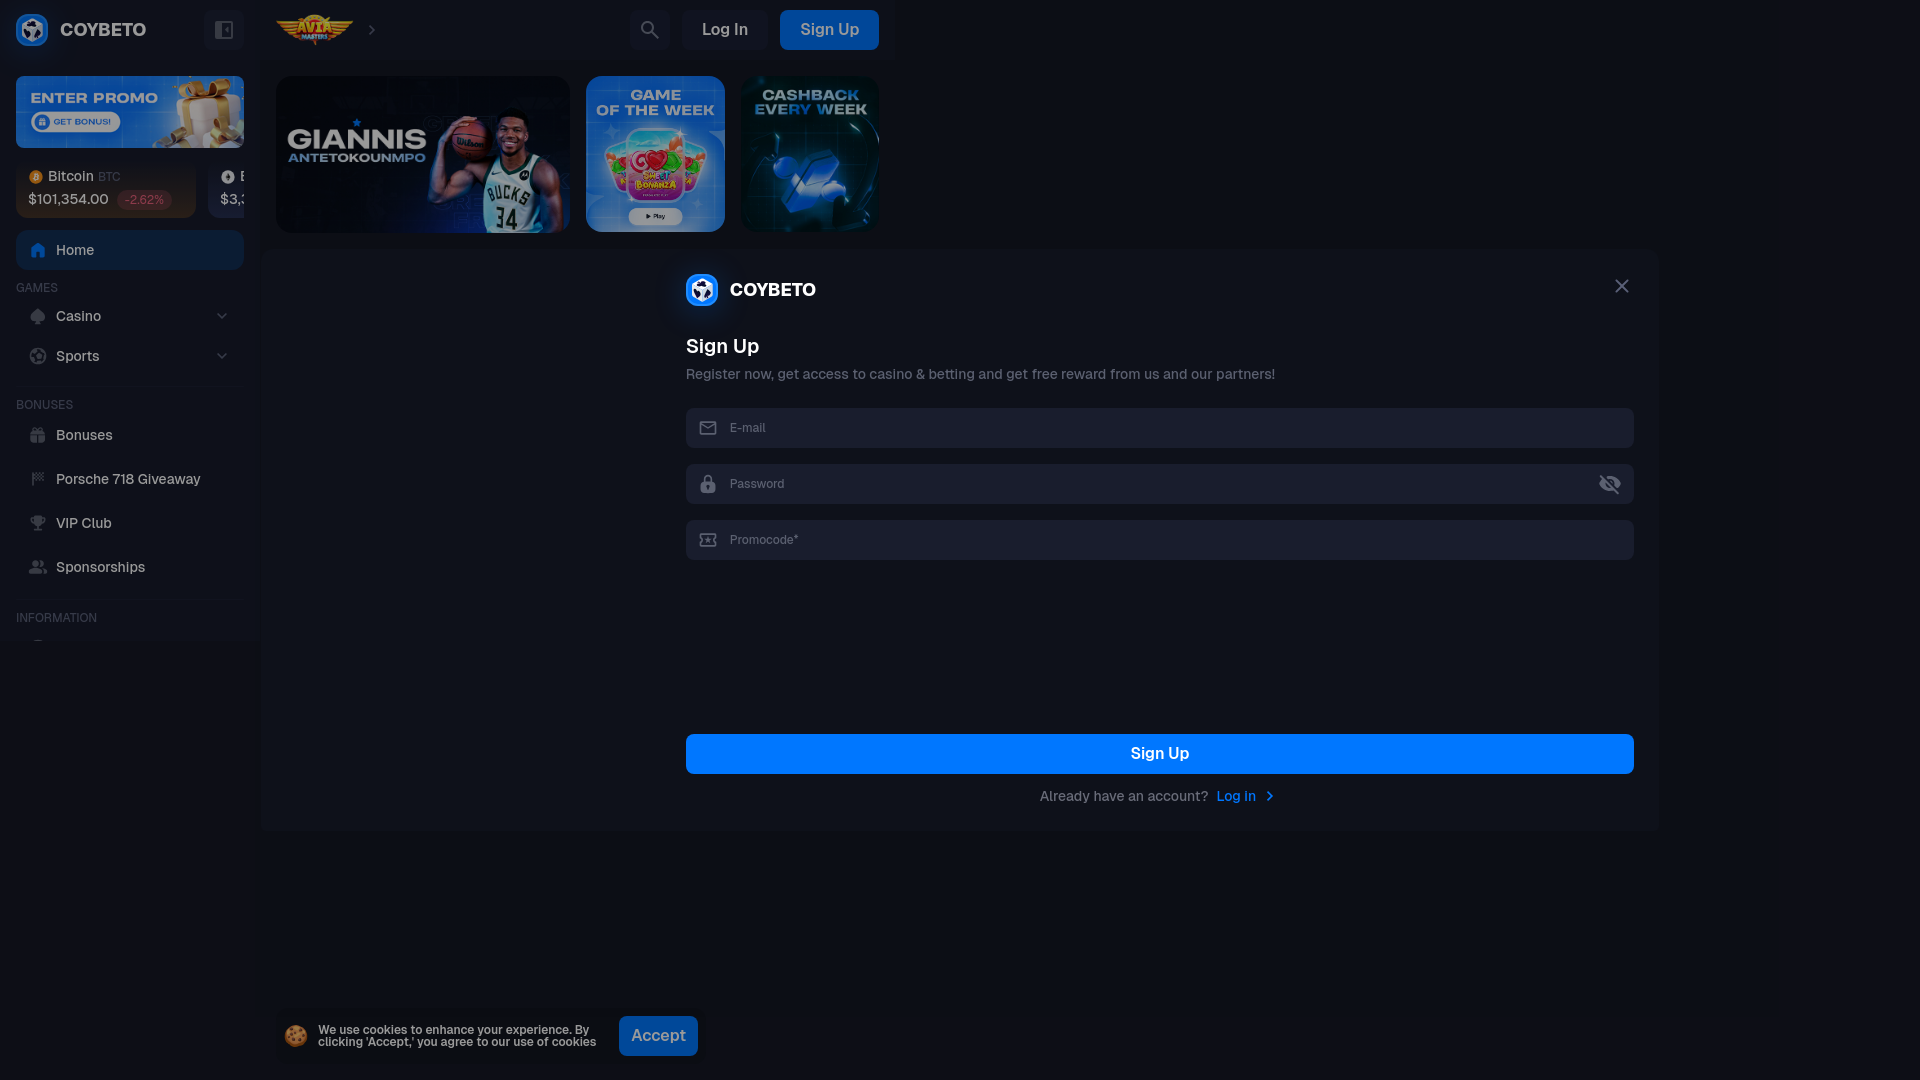Toggle password visibility eye icon

click(1610, 484)
